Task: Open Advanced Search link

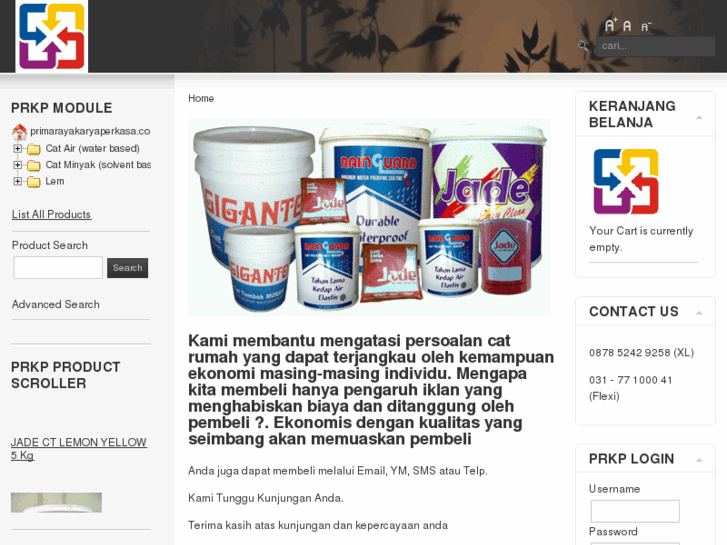Action: pyautogui.click(x=56, y=304)
